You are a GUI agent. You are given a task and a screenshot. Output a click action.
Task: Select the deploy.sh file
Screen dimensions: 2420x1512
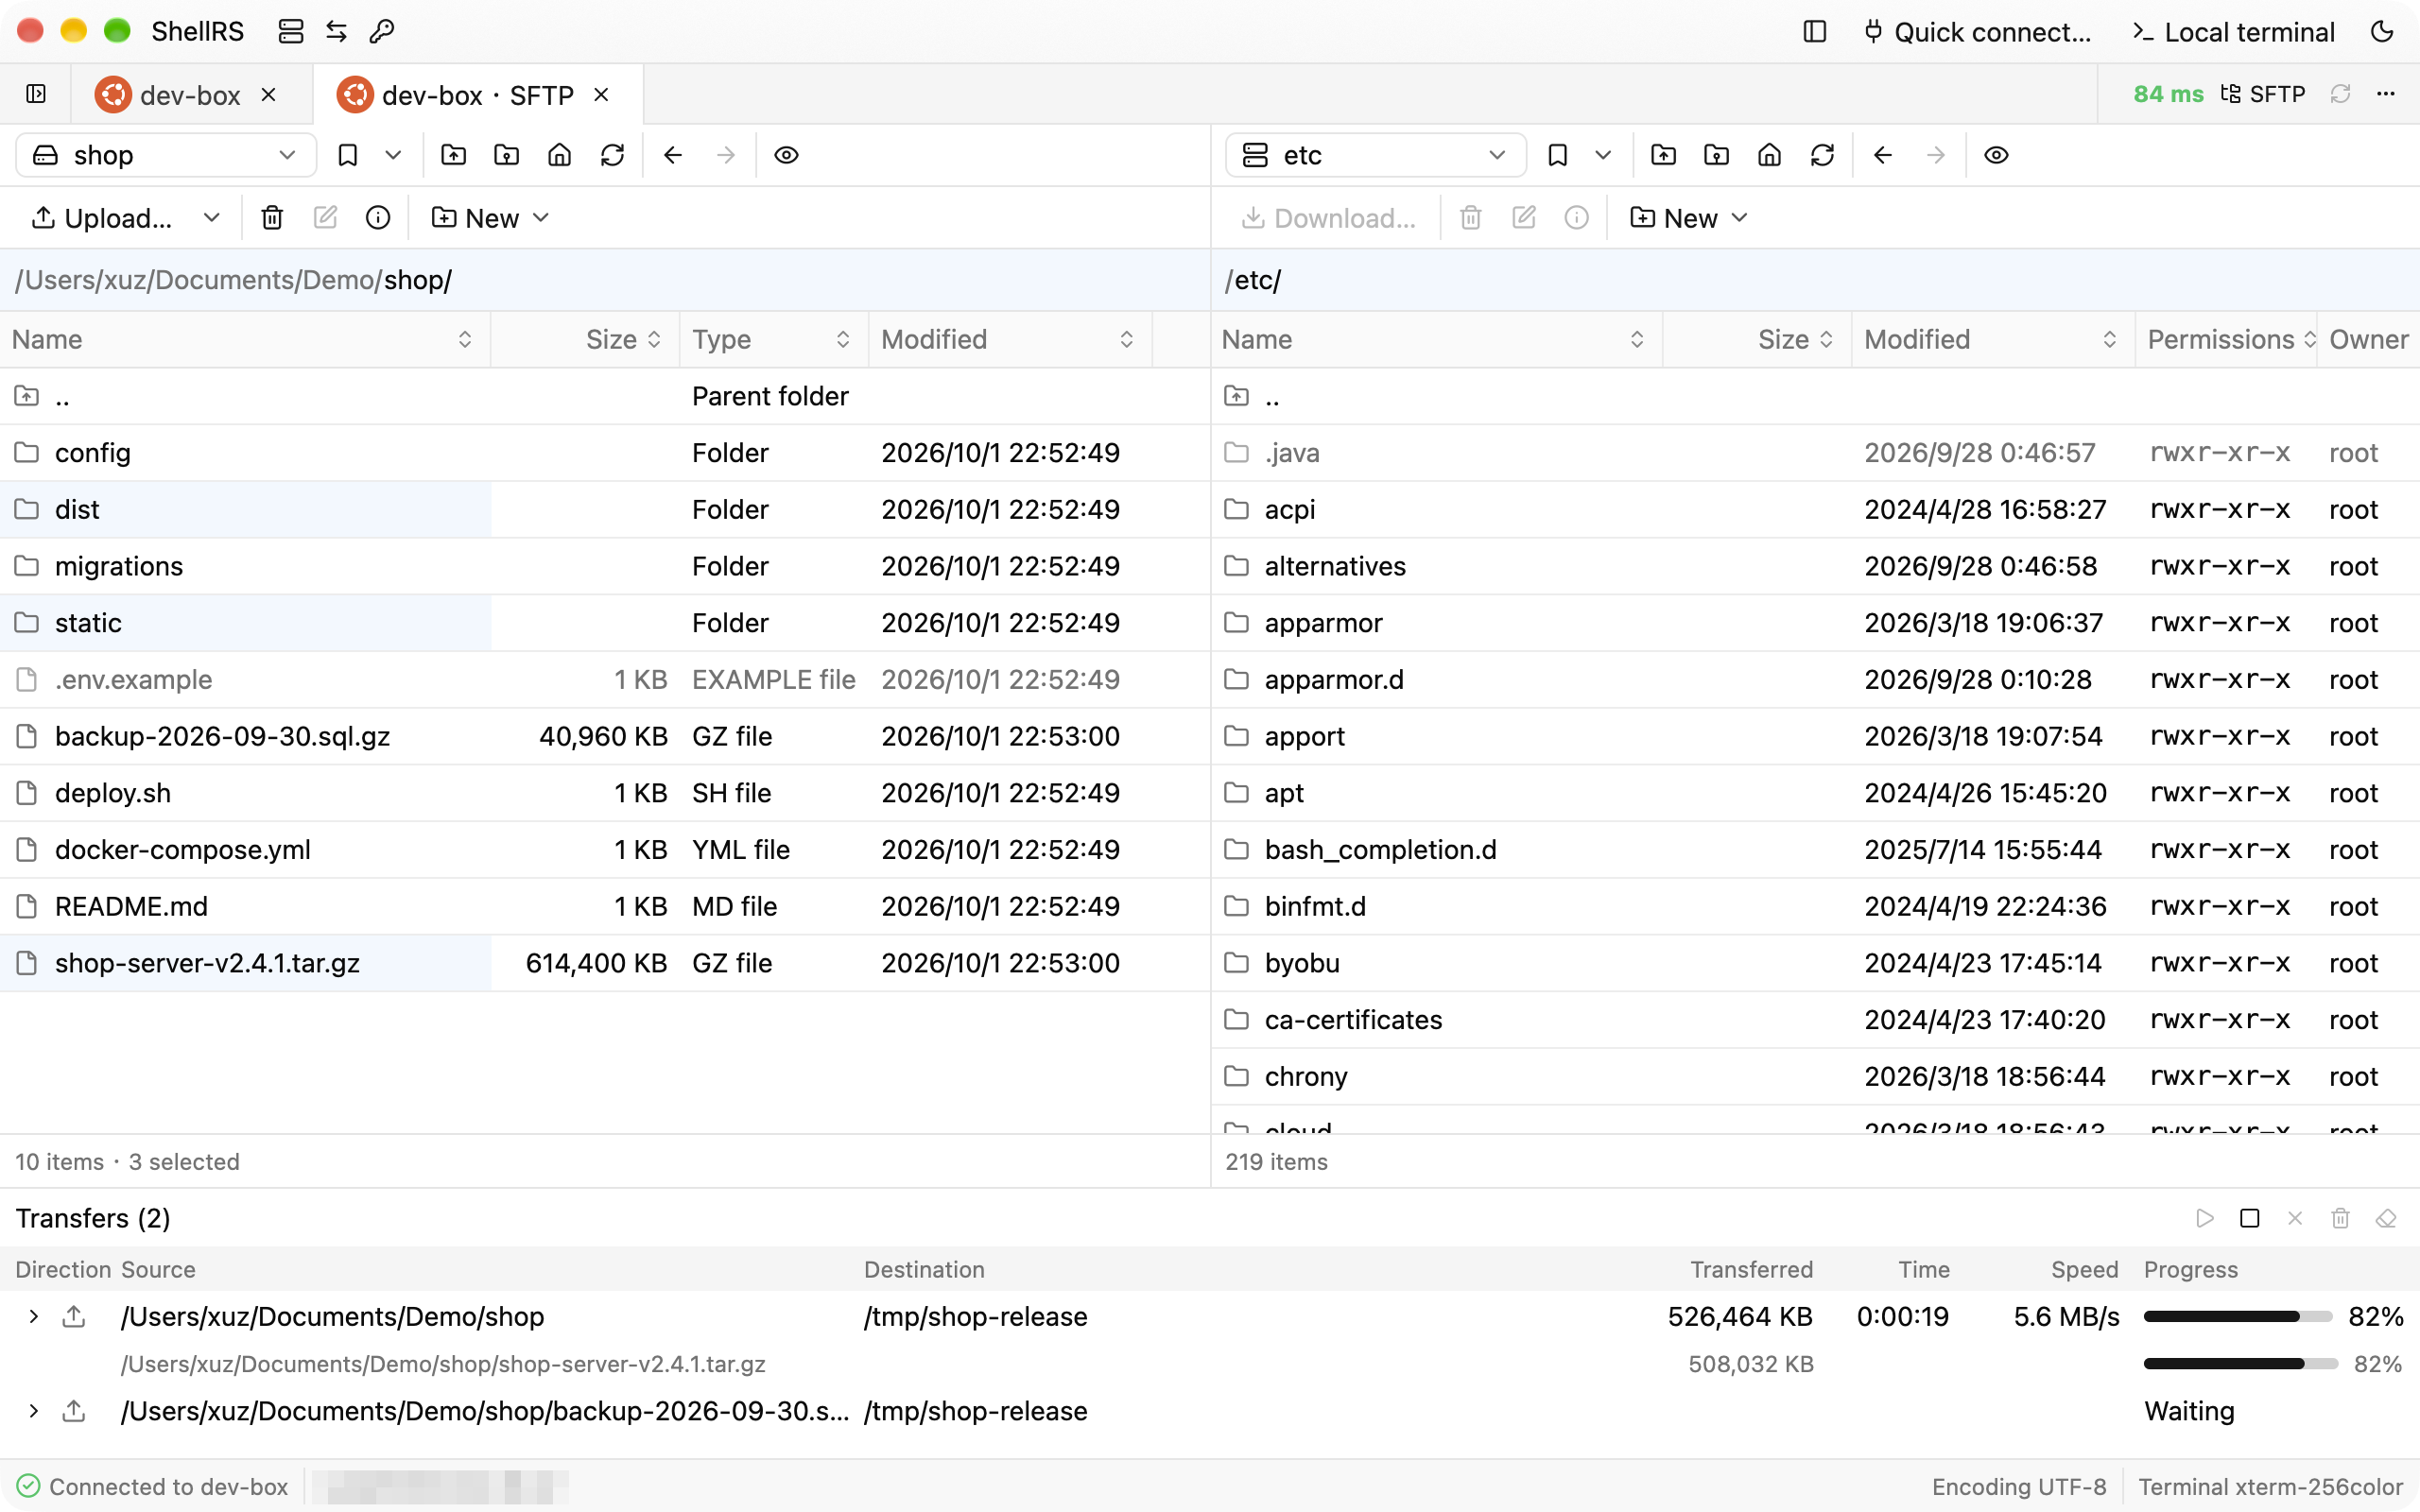tap(605, 793)
